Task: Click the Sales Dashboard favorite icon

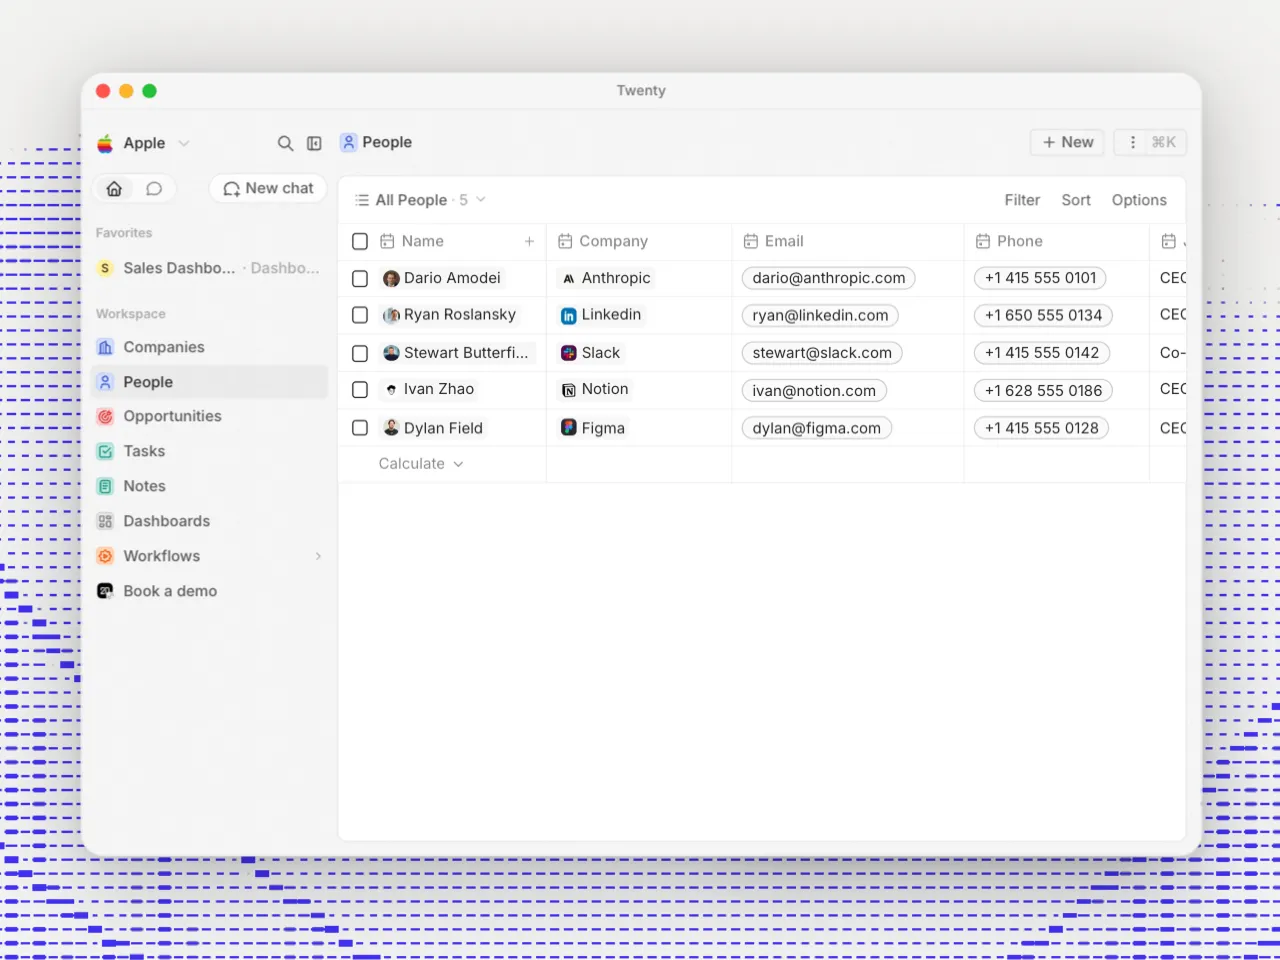Action: [105, 268]
